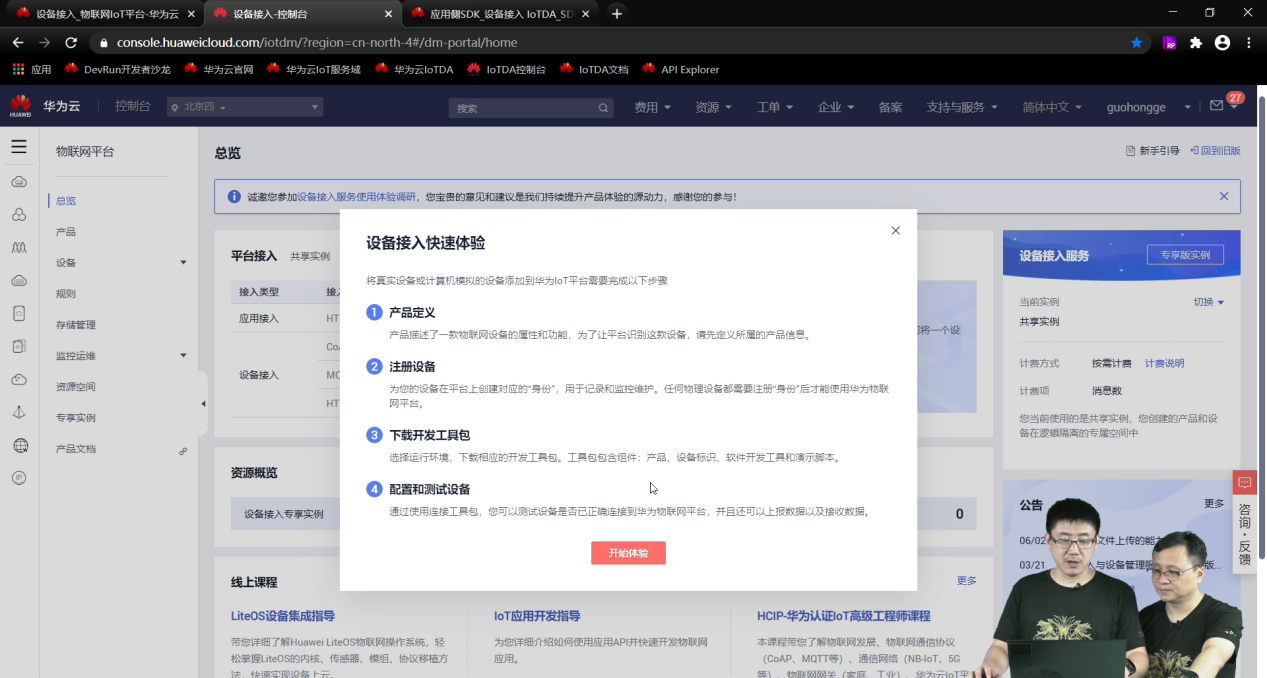Open the hamburger menu in left rail

coord(19,146)
